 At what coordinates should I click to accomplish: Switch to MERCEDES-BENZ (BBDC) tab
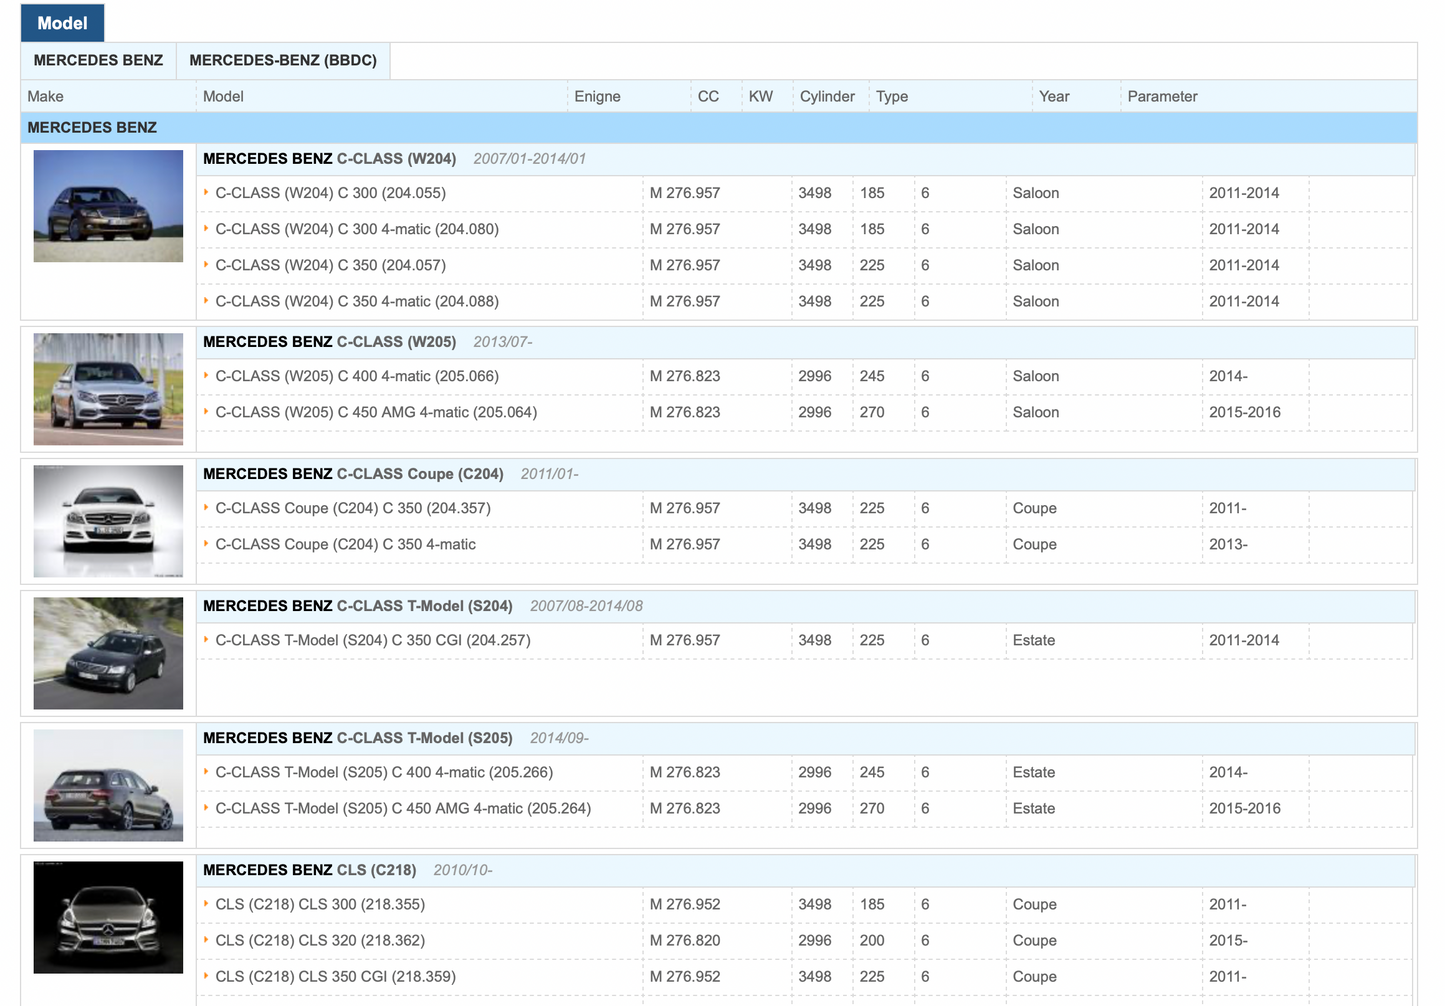[x=283, y=60]
